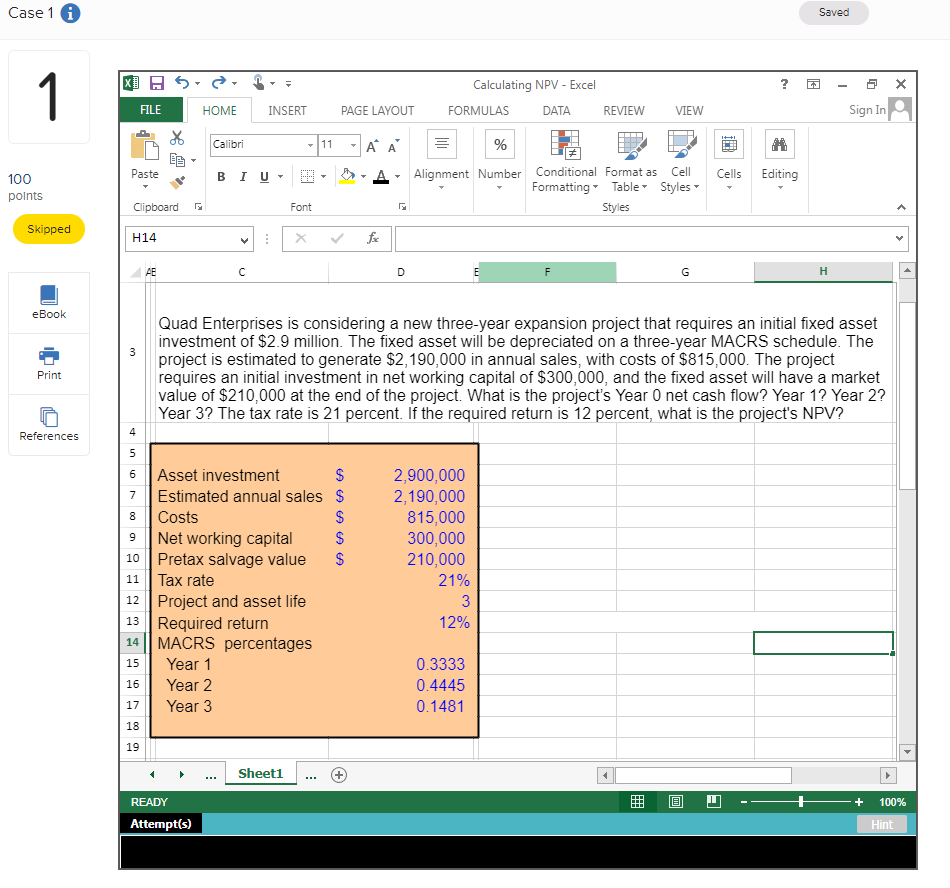This screenshot has height=888, width=950.
Task: Switch to the FORMULAS tab
Action: (478, 111)
